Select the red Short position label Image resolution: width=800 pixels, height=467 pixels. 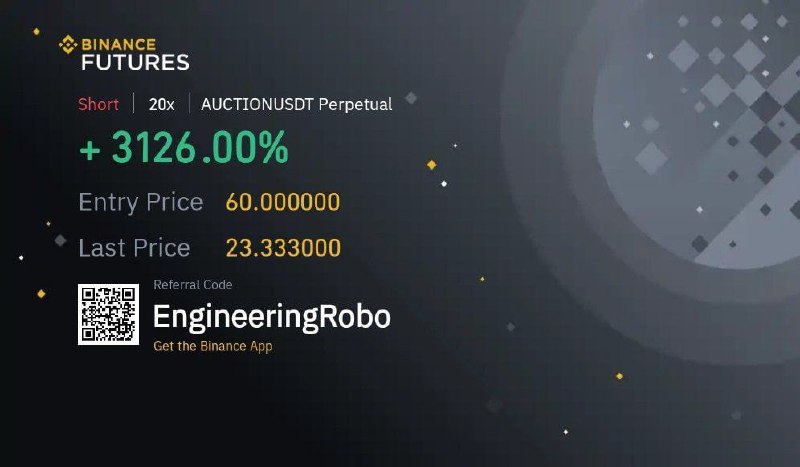click(98, 104)
